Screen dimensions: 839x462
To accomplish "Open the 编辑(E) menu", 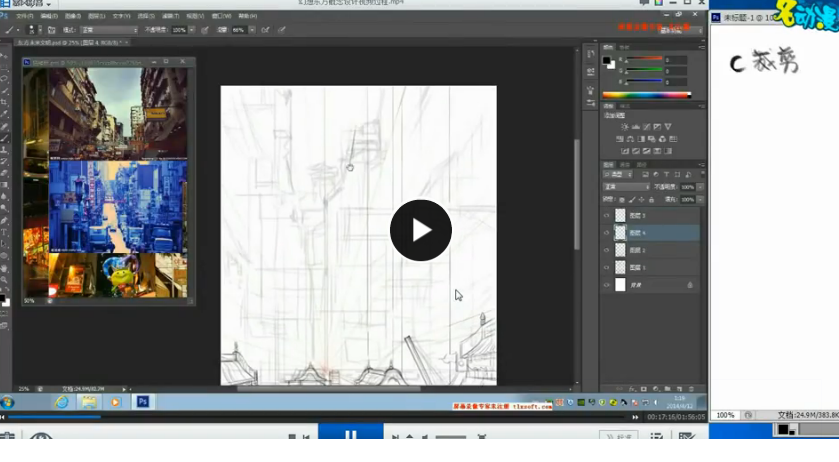I will coord(49,16).
